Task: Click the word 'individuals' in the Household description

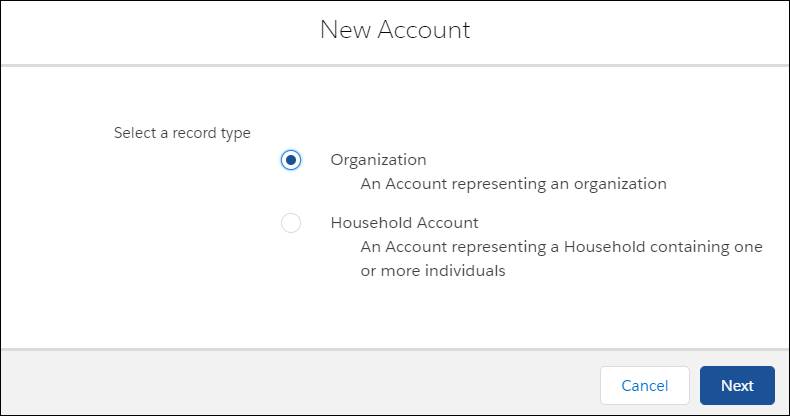Action: pyautogui.click(x=465, y=271)
